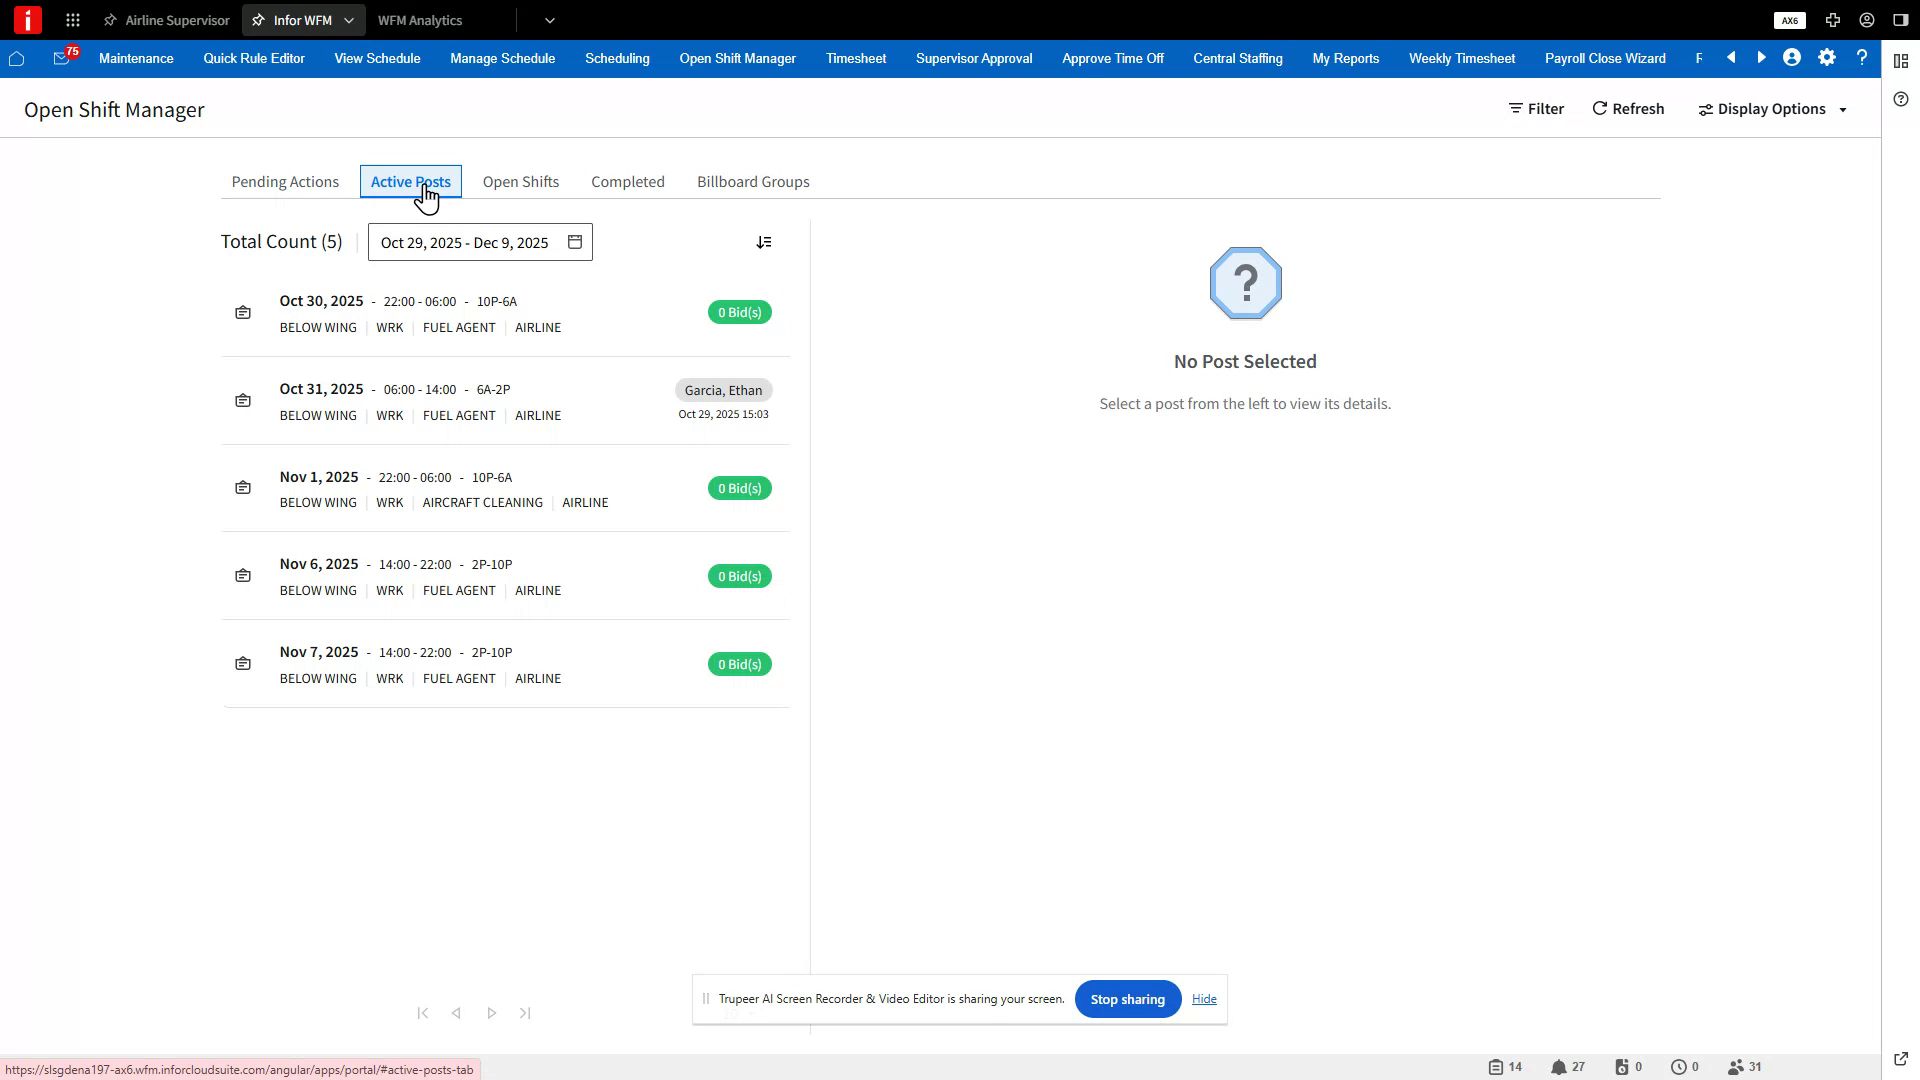Expand the Infor WFM workspace dropdown

[x=348, y=20]
